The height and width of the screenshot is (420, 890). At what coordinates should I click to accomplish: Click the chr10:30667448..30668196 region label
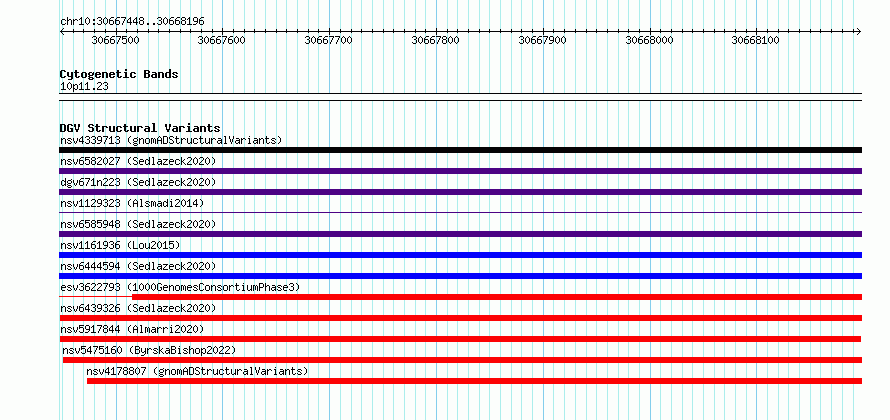point(132,21)
